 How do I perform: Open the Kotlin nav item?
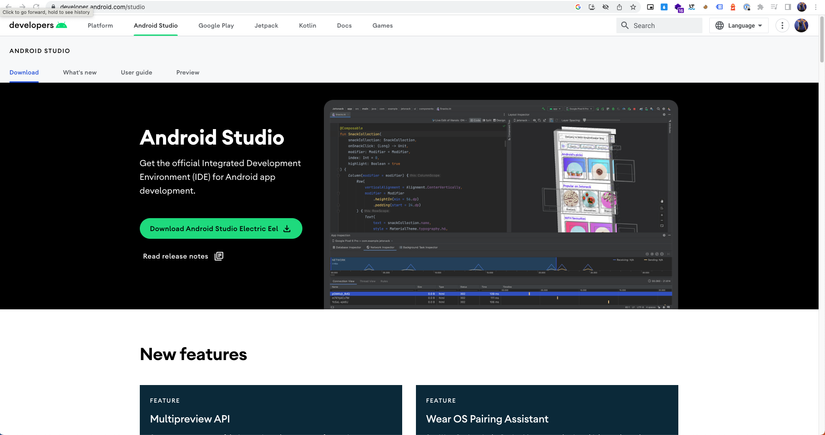307,25
